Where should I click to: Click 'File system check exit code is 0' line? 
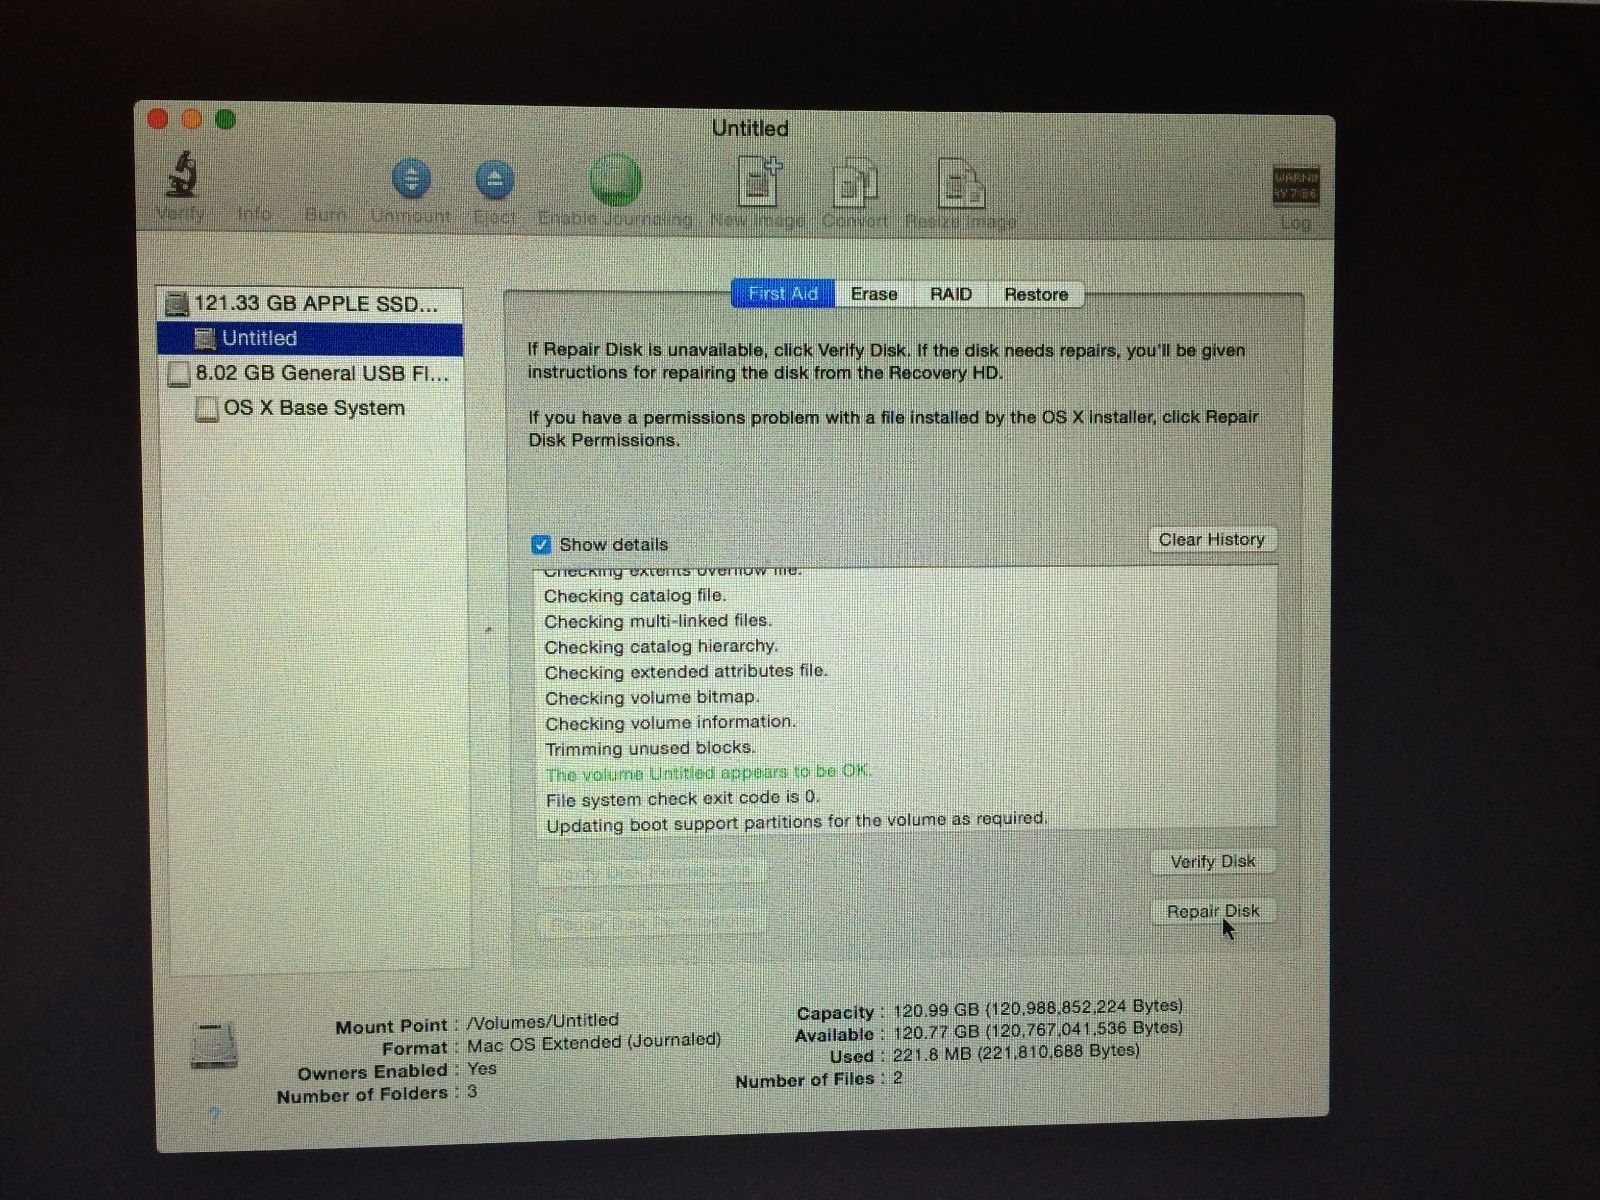(683, 798)
